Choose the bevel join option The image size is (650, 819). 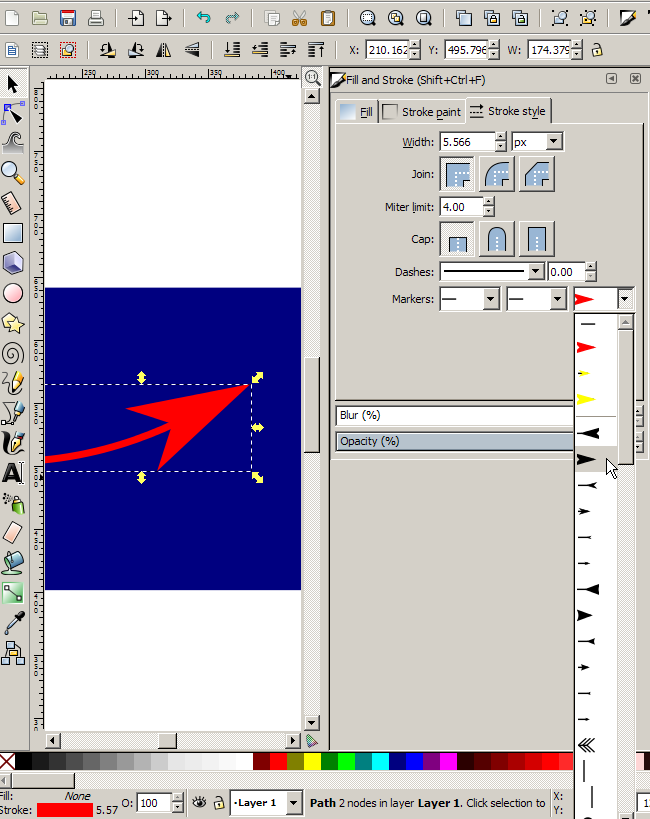coord(537,174)
